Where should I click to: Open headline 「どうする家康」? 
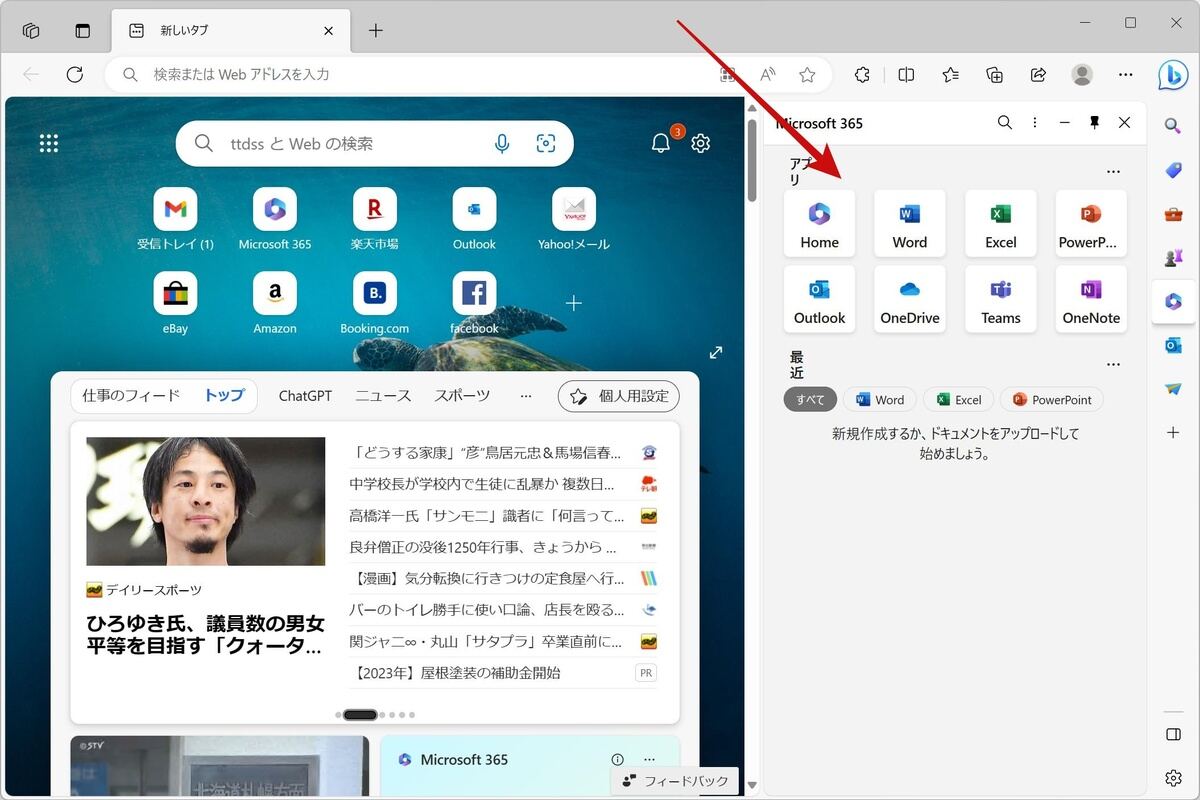[x=485, y=452]
